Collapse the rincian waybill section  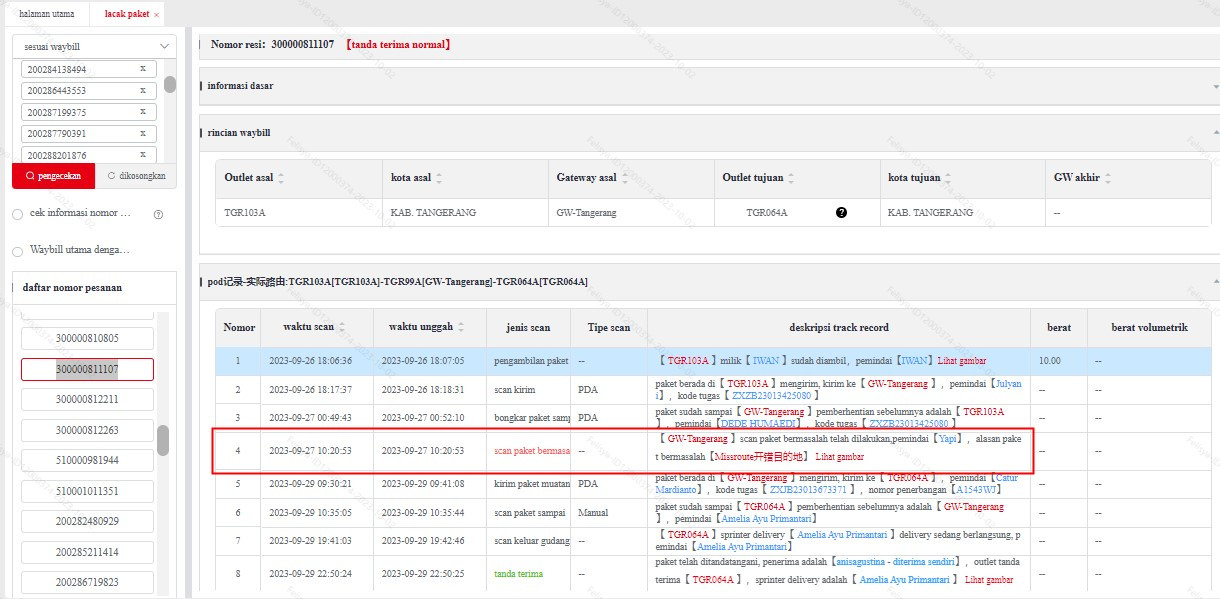[x=1214, y=132]
